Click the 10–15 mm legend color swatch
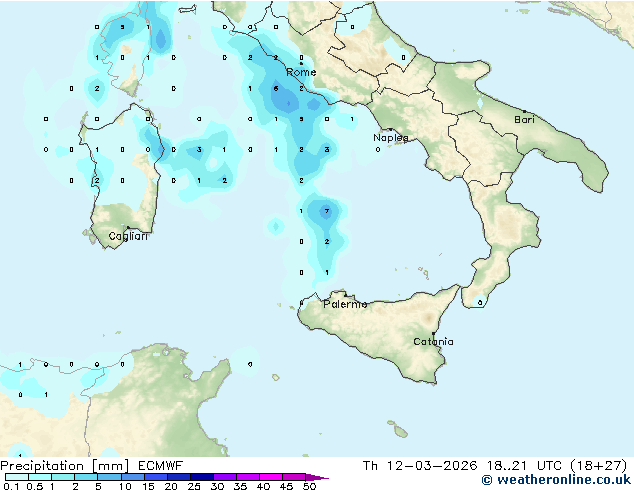This screenshot has height=490, width=634. click(132, 477)
